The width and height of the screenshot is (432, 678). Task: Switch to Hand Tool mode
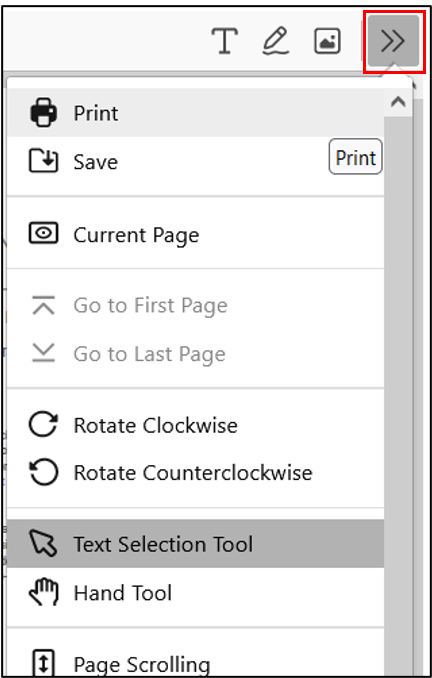point(195,592)
